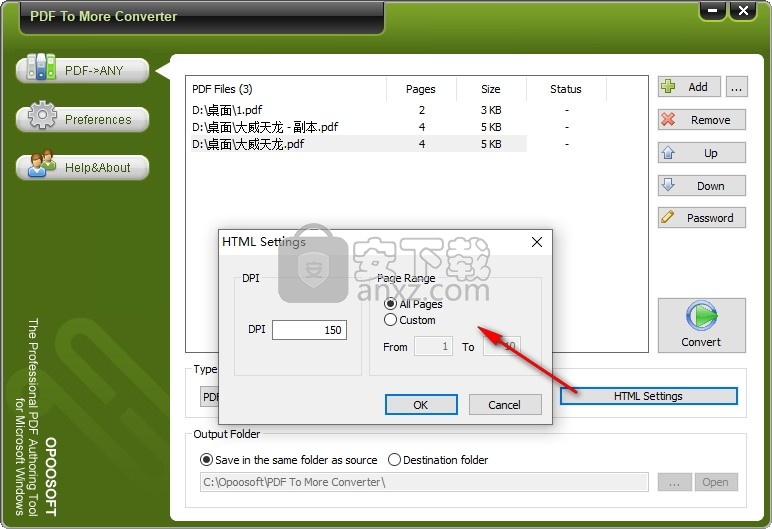Screen dimensions: 772x529
Task: Open the Type dropdown partly hidden behind the dialog
Action: click(210, 397)
